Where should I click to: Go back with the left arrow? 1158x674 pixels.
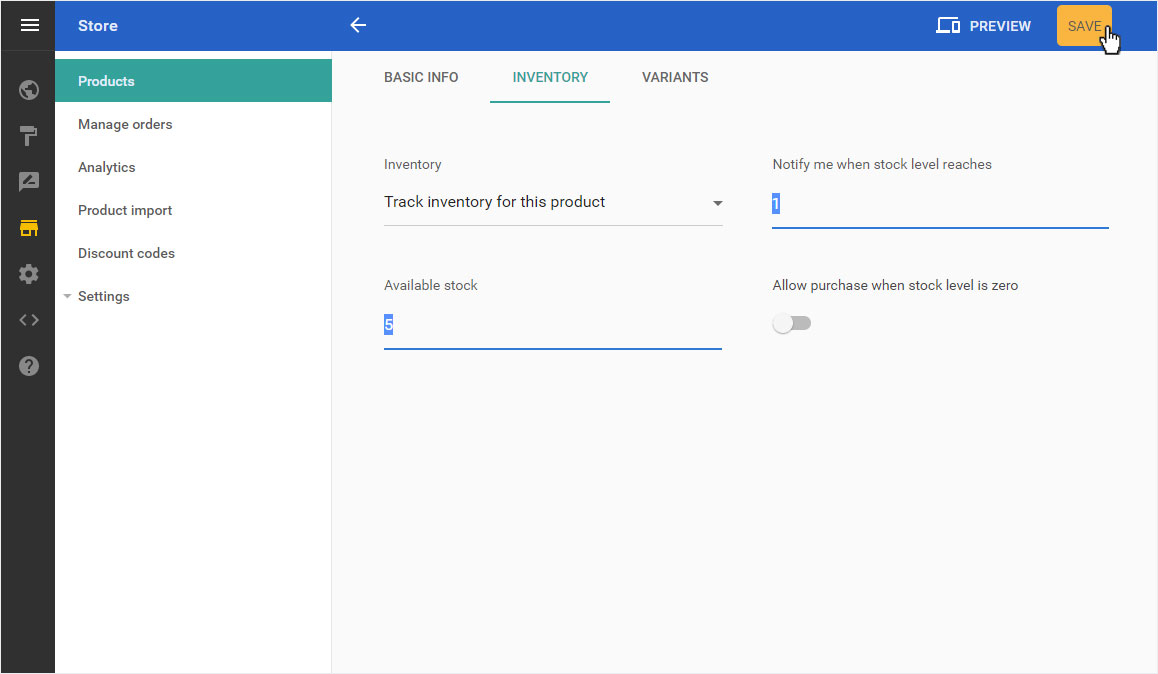coord(358,26)
